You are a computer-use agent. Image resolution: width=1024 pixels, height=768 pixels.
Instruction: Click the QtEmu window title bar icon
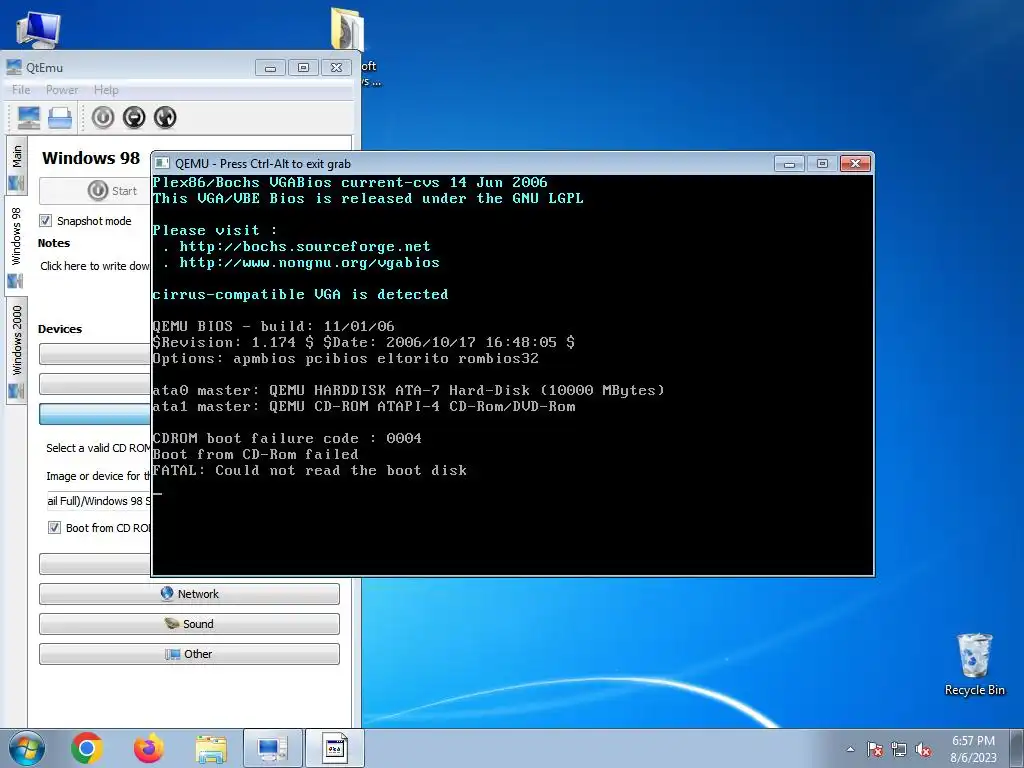[14, 67]
